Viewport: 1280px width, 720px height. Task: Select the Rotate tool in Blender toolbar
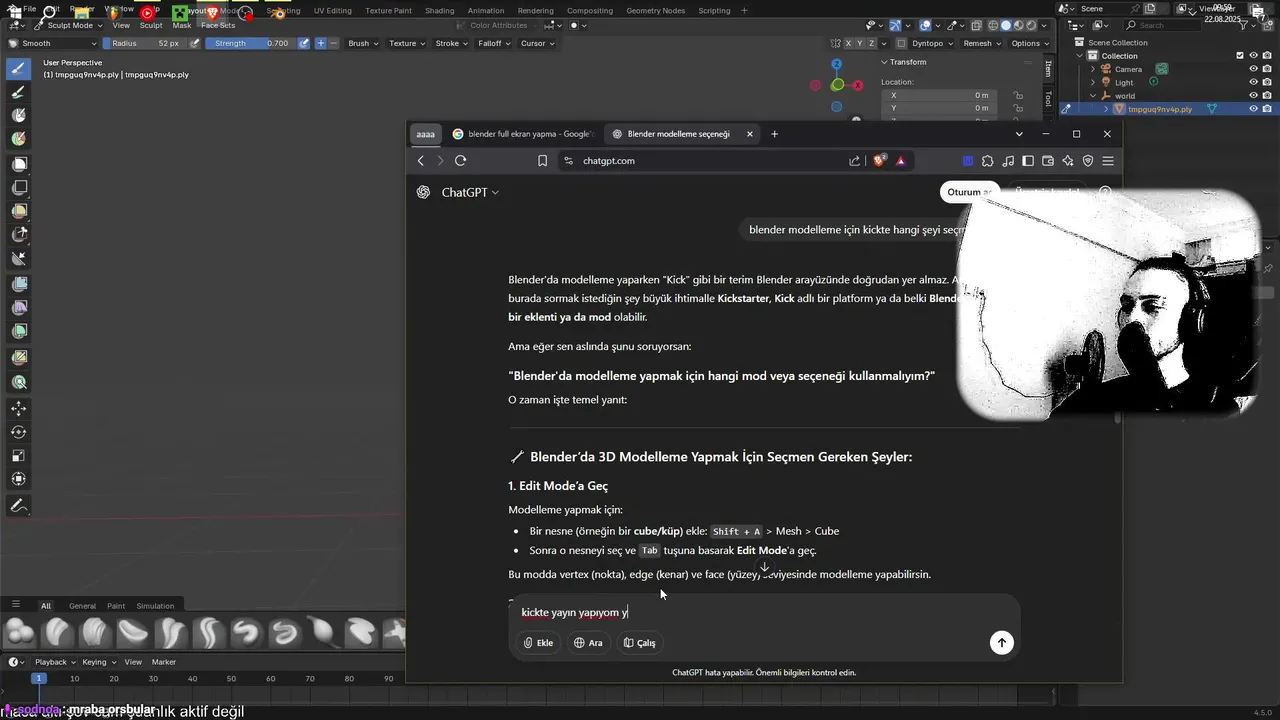18,432
